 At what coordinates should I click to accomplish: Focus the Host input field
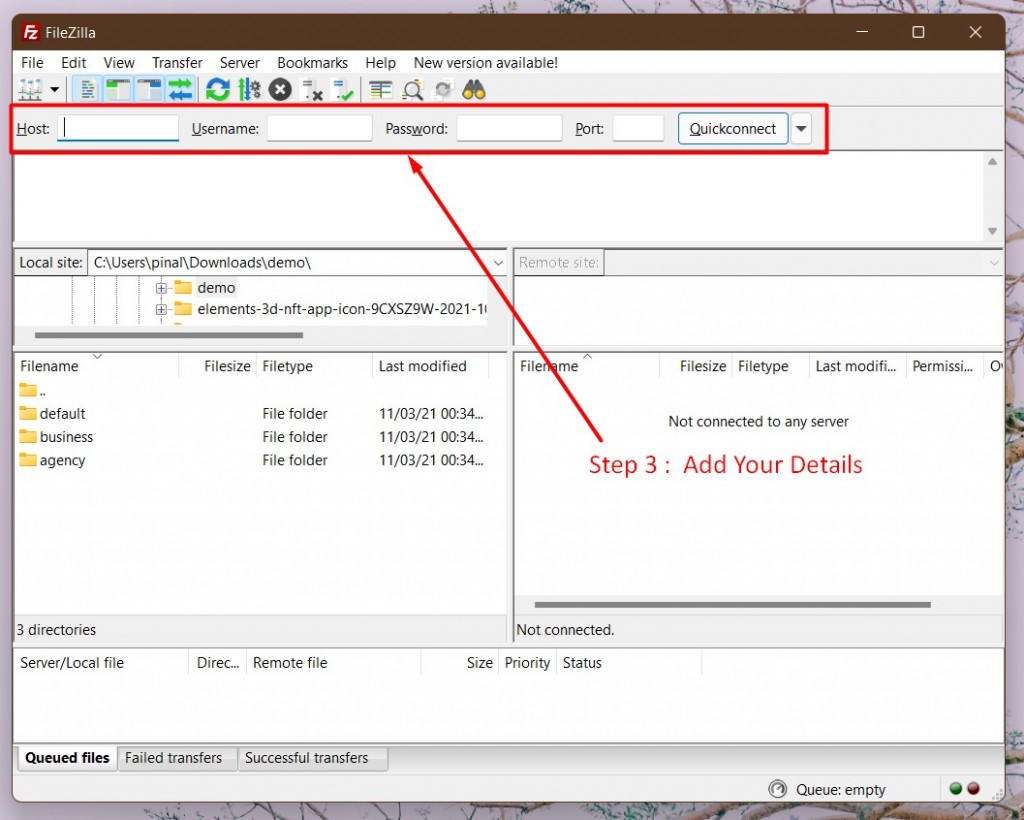point(118,128)
